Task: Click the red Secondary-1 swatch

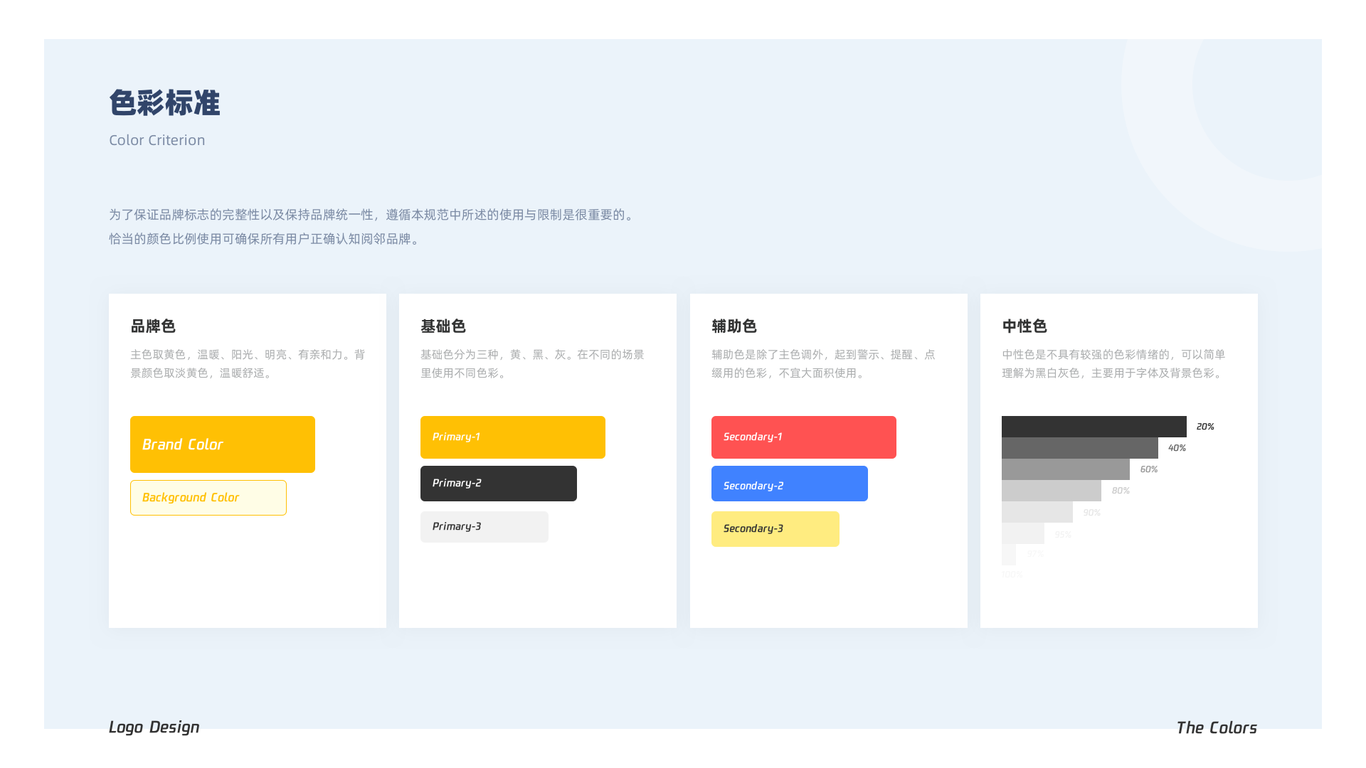Action: pyautogui.click(x=803, y=437)
